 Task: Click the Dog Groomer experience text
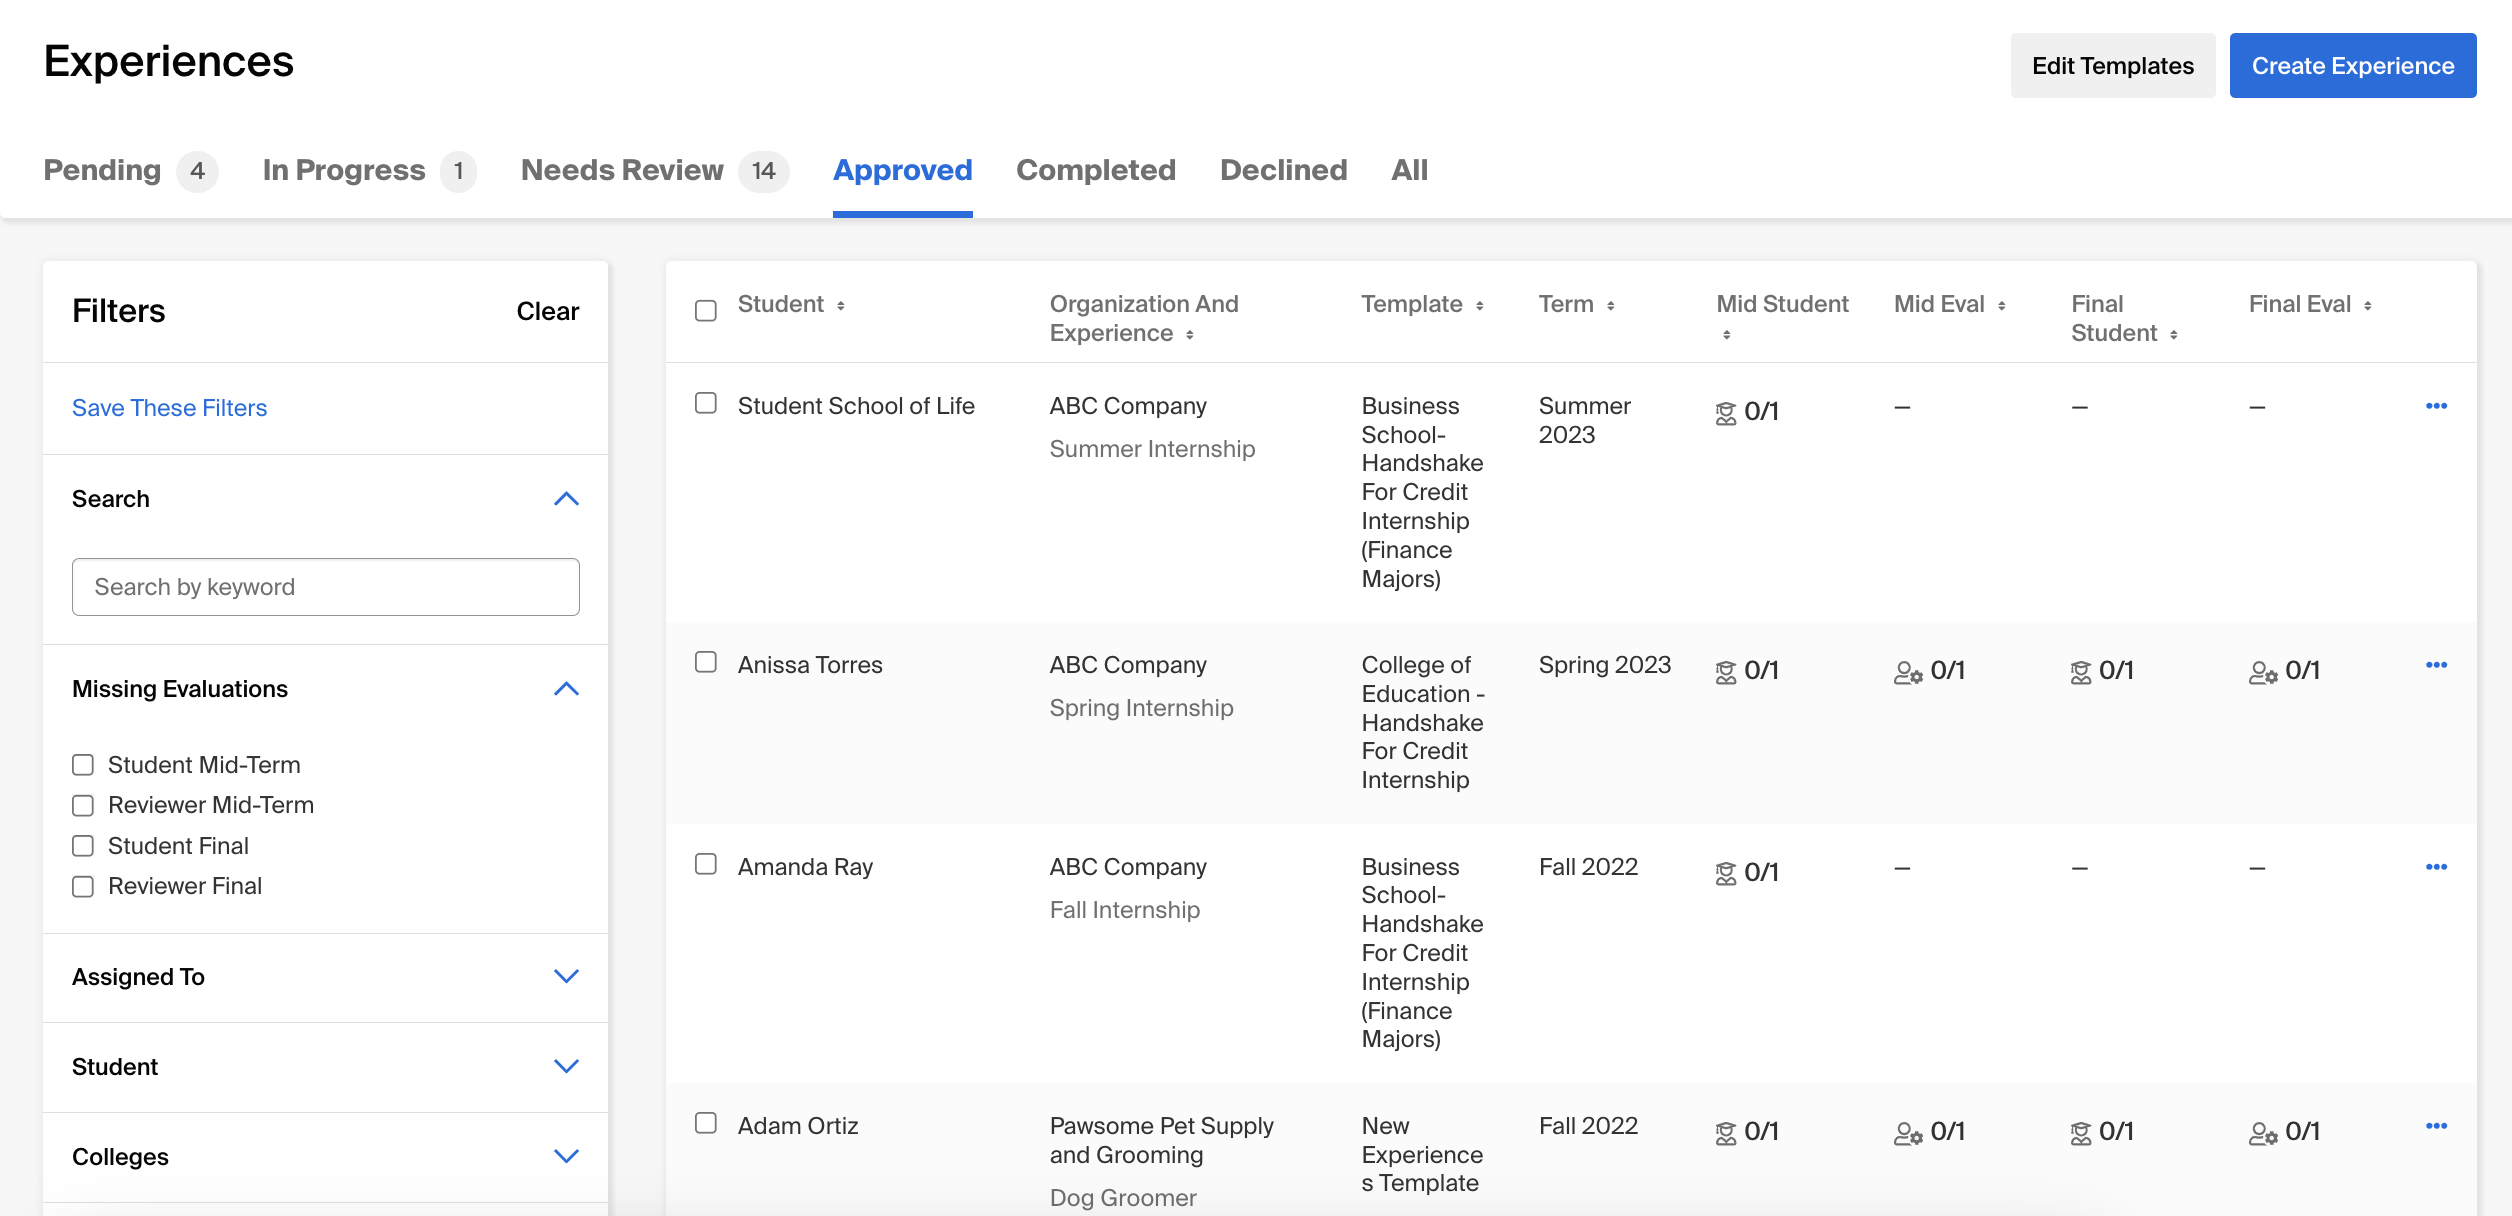[1123, 1198]
